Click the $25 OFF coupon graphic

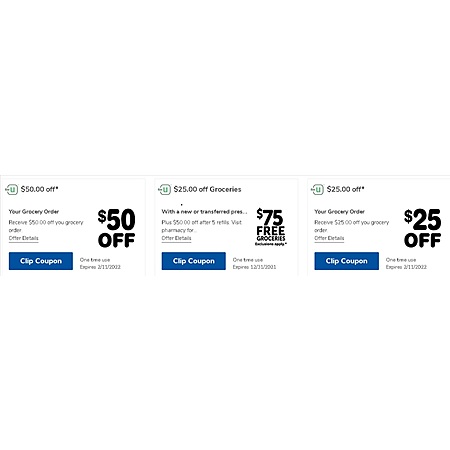[x=422, y=228]
